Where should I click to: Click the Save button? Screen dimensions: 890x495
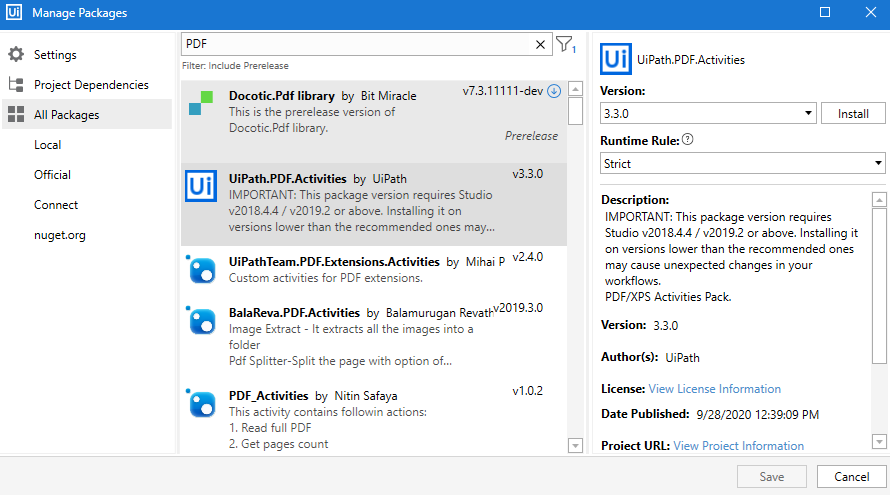[772, 477]
